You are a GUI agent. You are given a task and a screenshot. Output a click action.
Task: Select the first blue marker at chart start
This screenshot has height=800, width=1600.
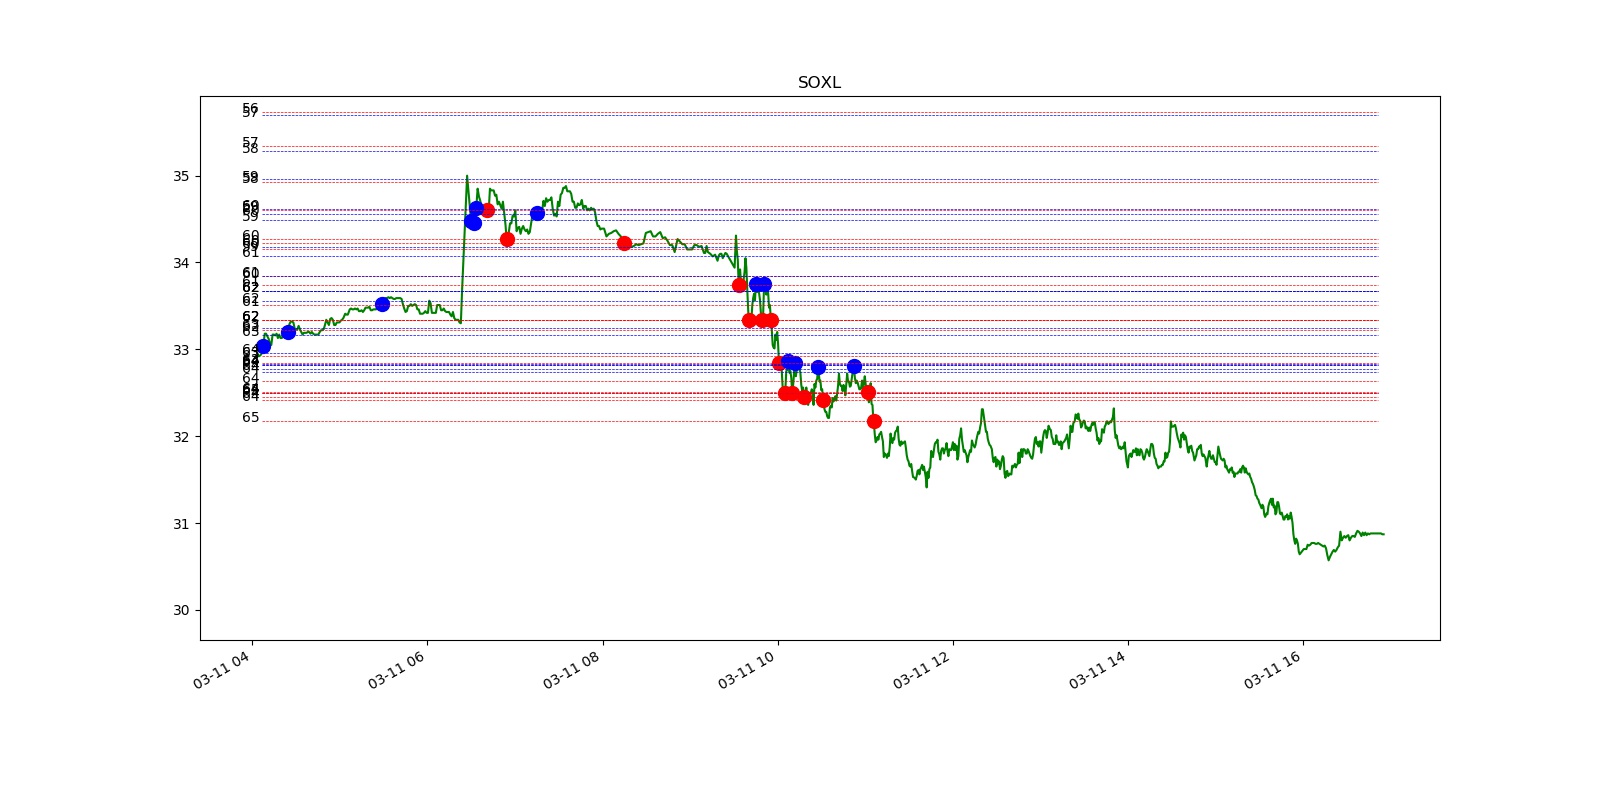(x=263, y=346)
